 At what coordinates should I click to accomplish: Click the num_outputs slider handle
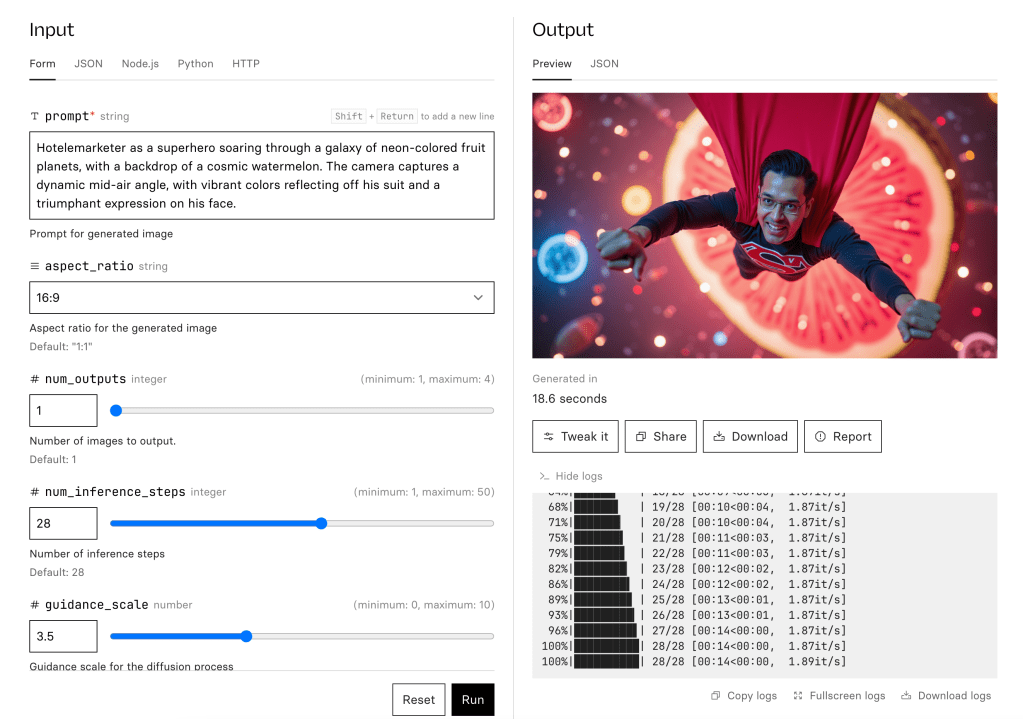click(116, 410)
